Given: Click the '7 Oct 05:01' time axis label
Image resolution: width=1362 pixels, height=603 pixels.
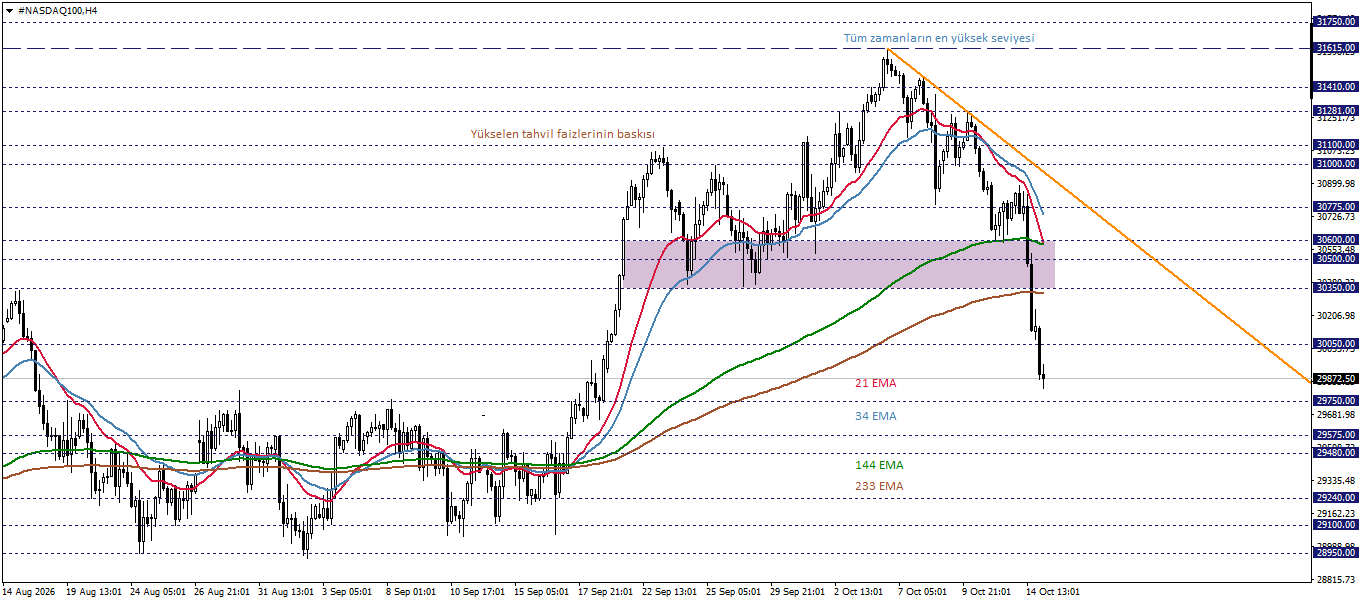Looking at the screenshot, I should click(x=924, y=592).
